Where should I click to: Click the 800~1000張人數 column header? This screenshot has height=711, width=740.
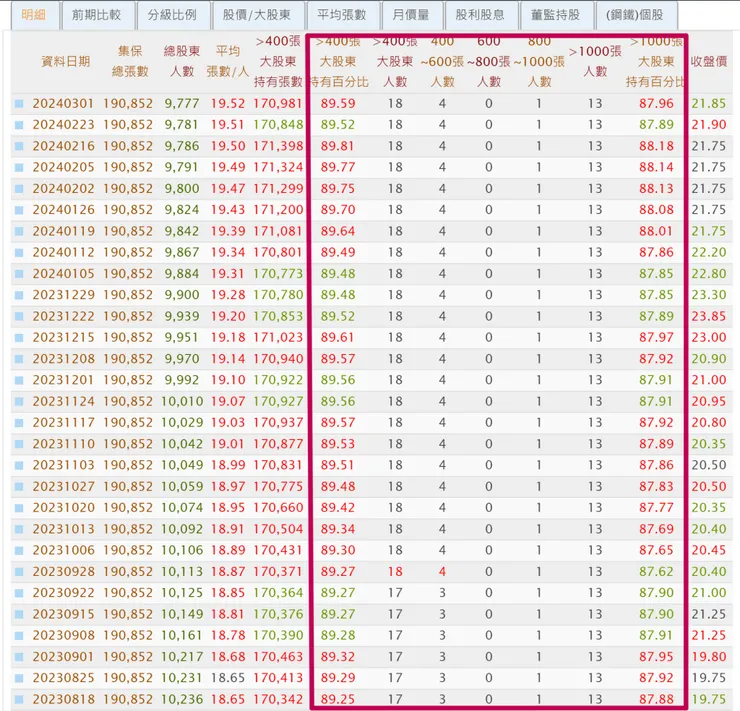pos(539,61)
